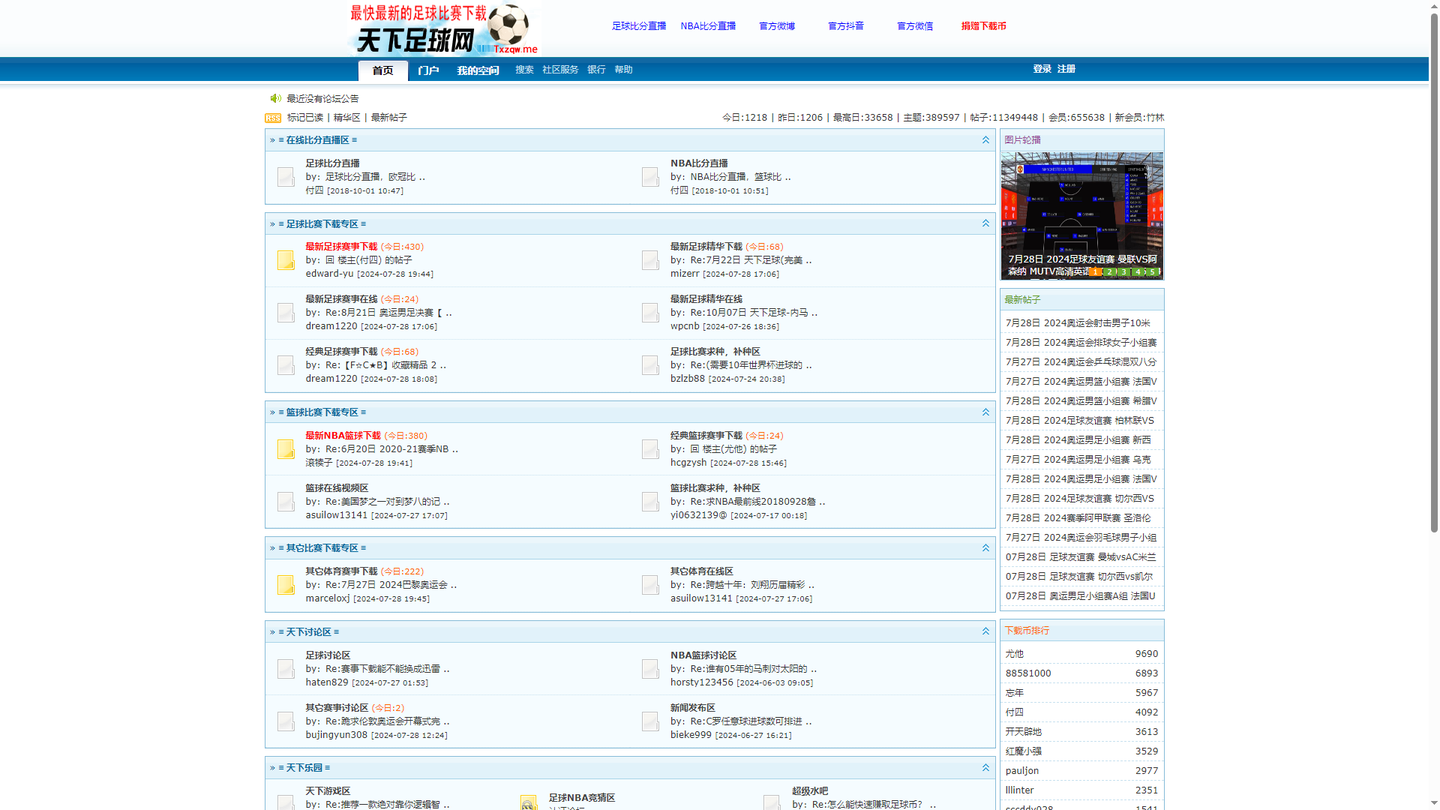The width and height of the screenshot is (1440, 810).
Task: Open latest post 足球友谊赛 曼城vsAC米兰
Action: (1081, 557)
